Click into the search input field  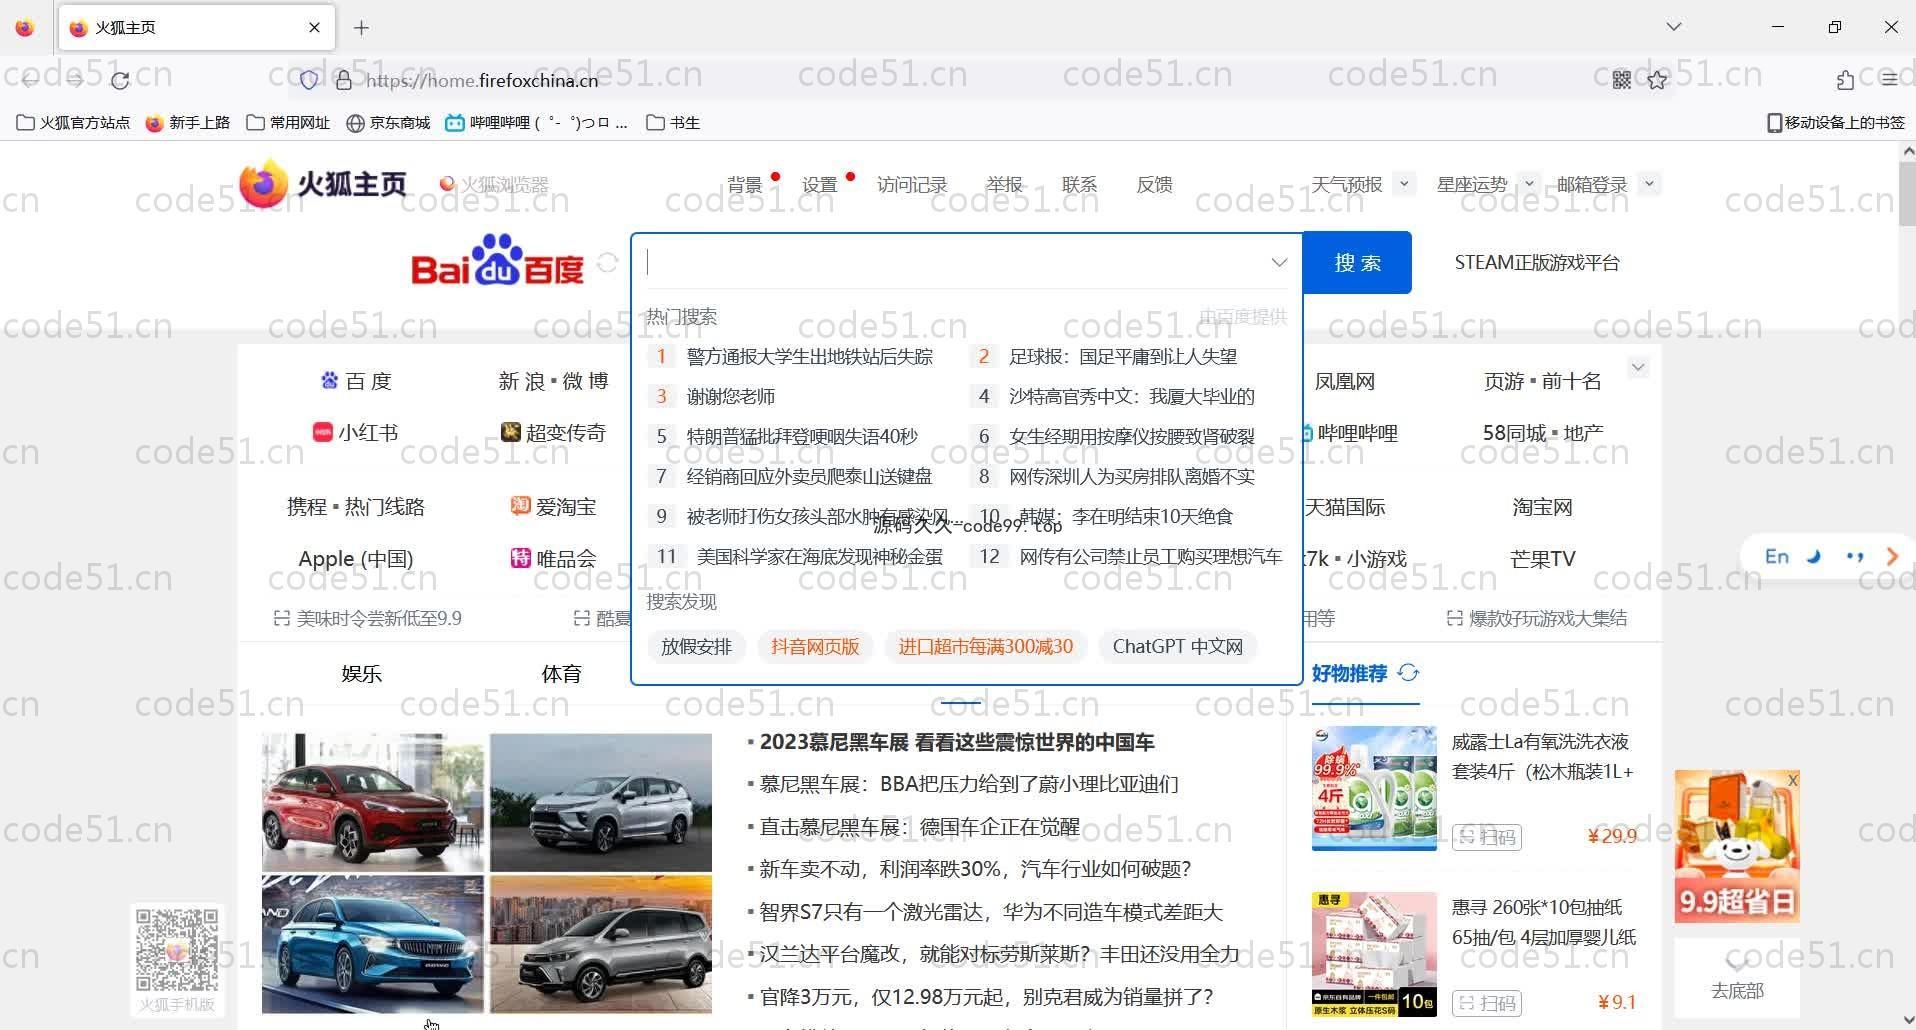(x=950, y=262)
